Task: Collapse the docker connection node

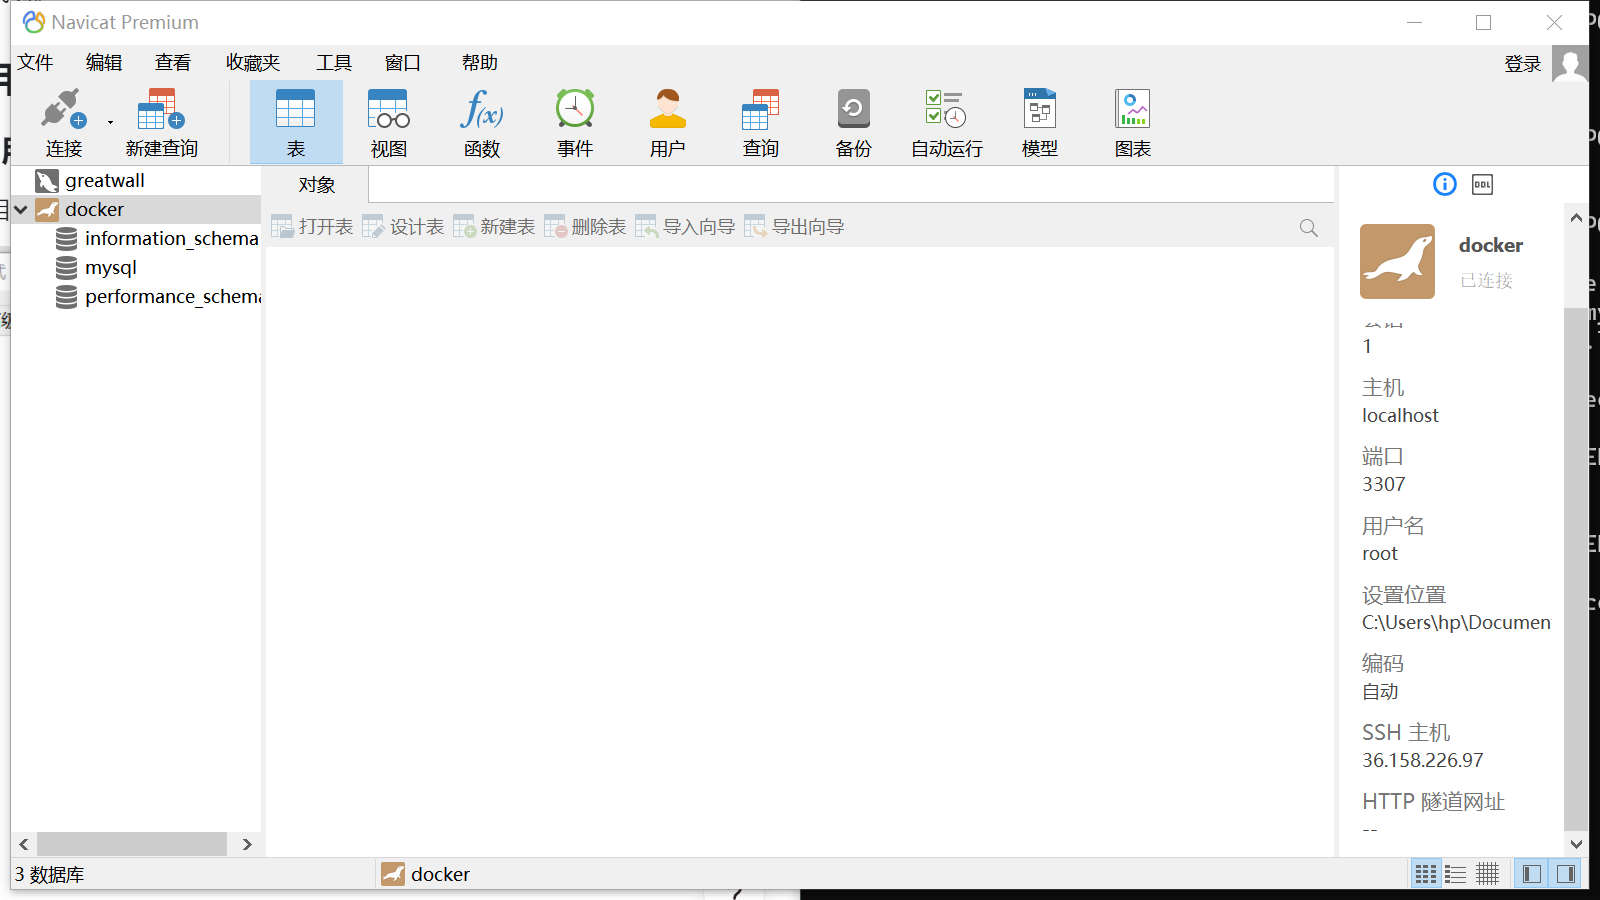Action: pyautogui.click(x=21, y=210)
